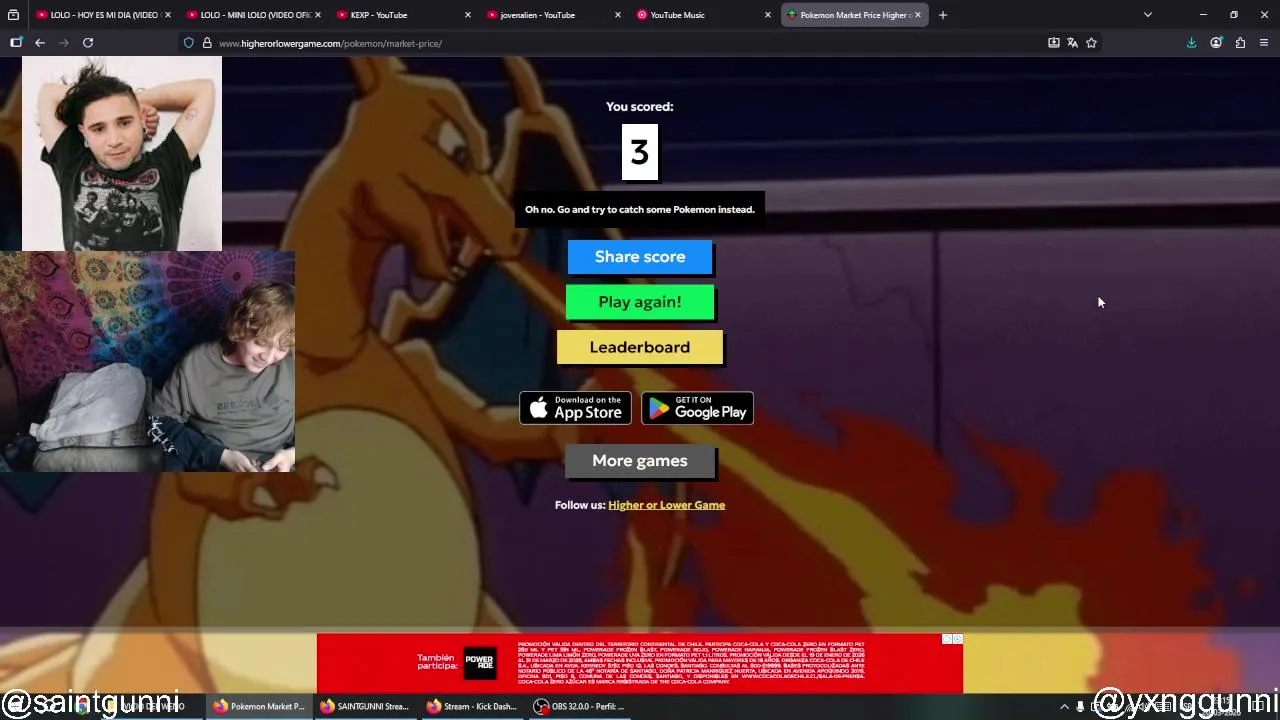Viewport: 1280px width, 720px height.
Task: Open the downloads panel
Action: point(1191,43)
